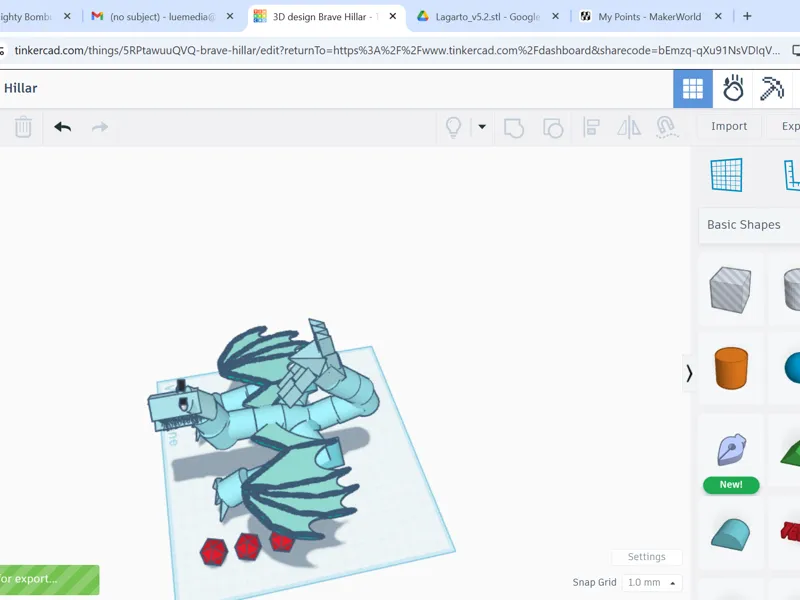Select the middle red polyhedron shape

coord(247,546)
